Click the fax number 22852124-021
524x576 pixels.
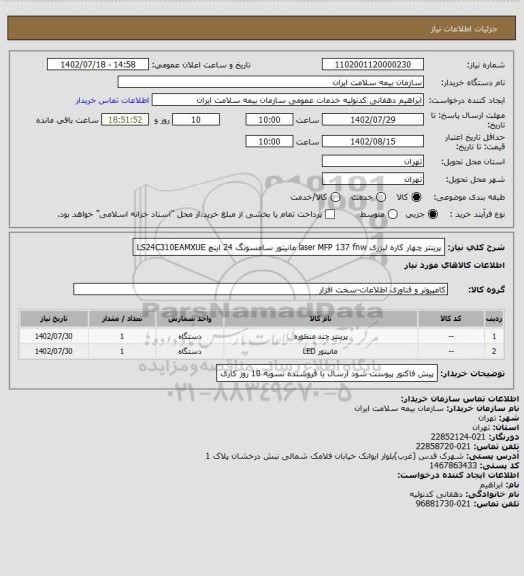click(458, 437)
